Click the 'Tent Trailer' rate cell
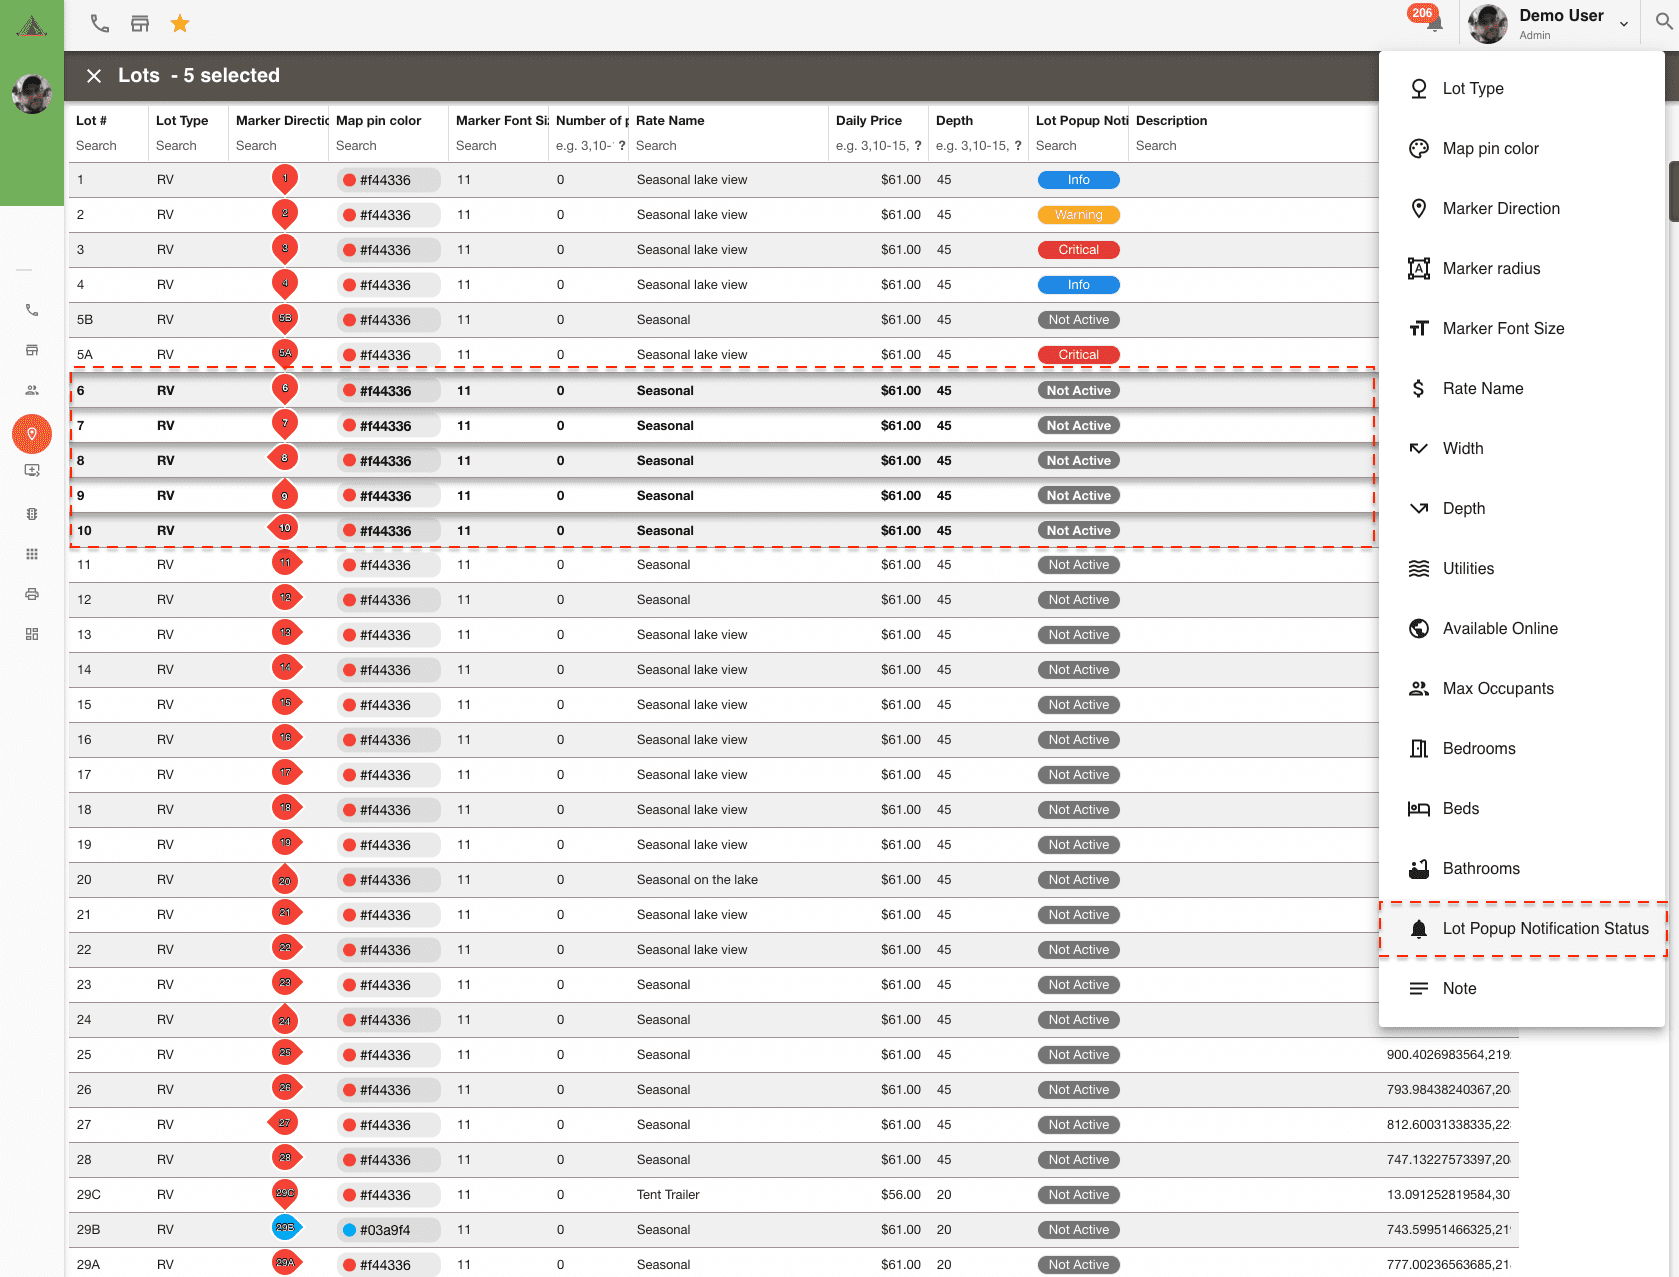The height and width of the screenshot is (1277, 1679). click(668, 1195)
